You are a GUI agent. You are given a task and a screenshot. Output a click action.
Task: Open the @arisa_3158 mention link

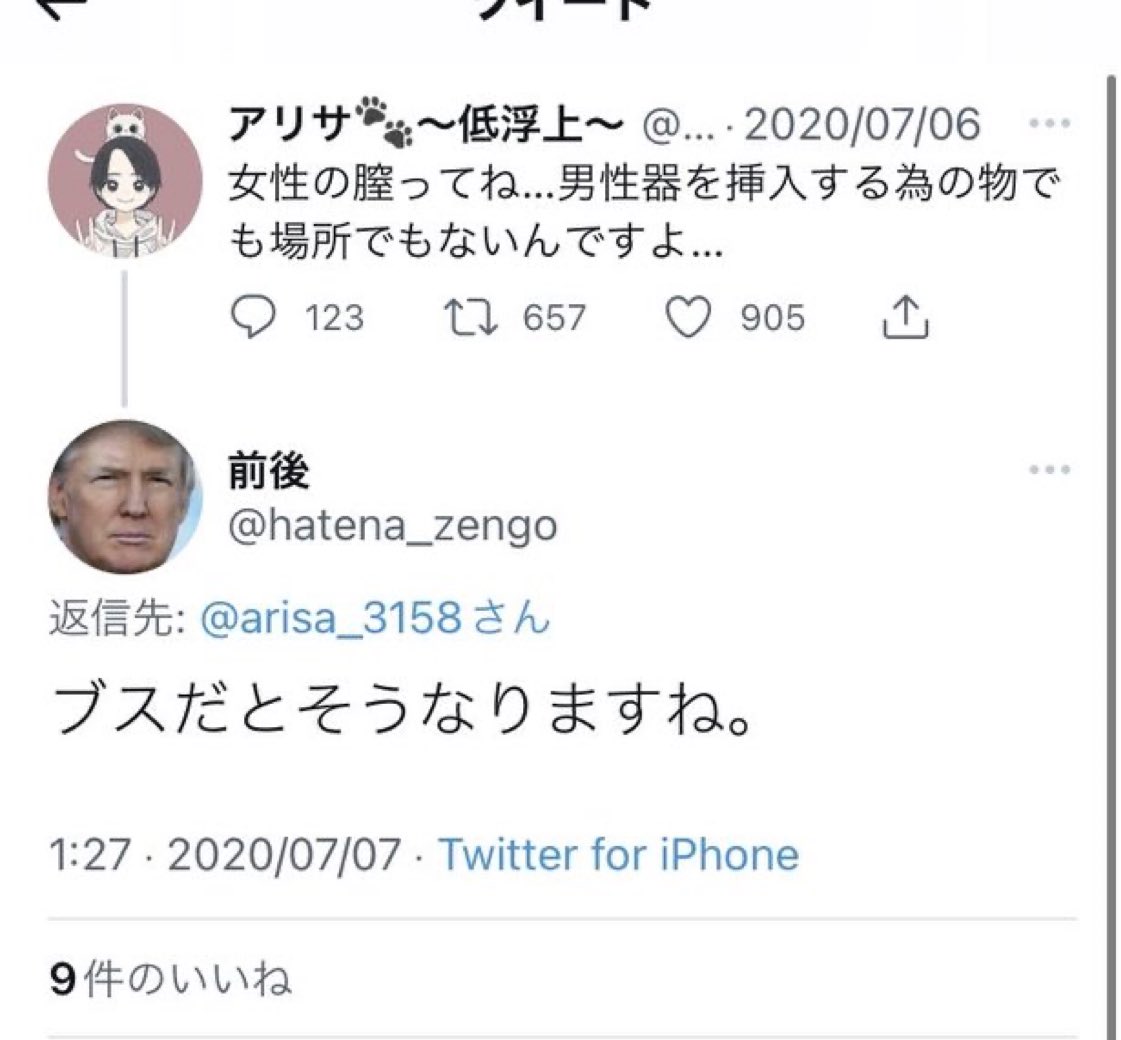[x=331, y=620]
